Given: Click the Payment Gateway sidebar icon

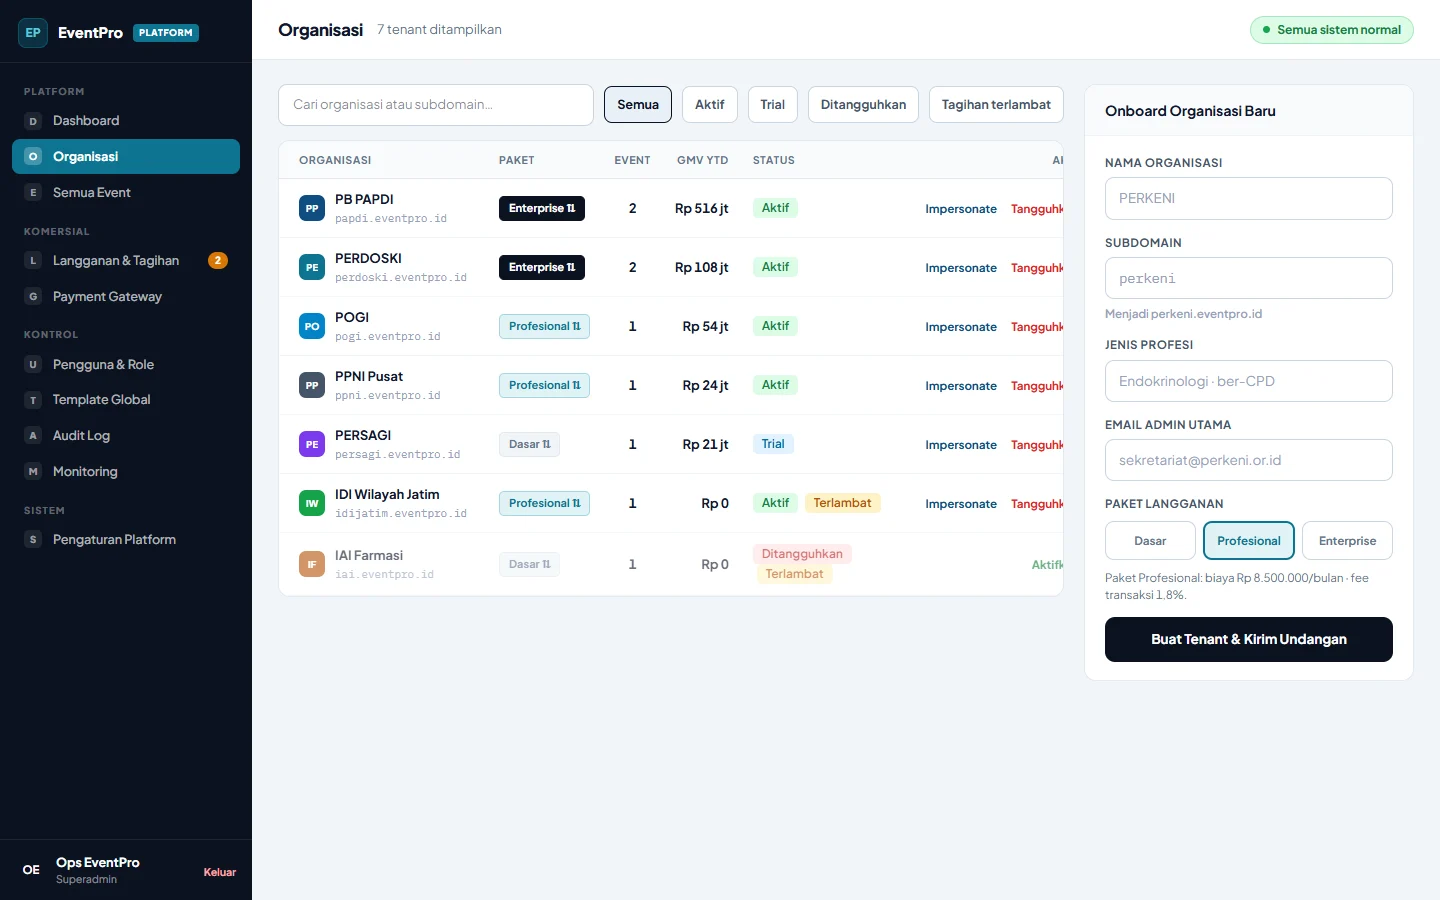Looking at the screenshot, I should [33, 297].
